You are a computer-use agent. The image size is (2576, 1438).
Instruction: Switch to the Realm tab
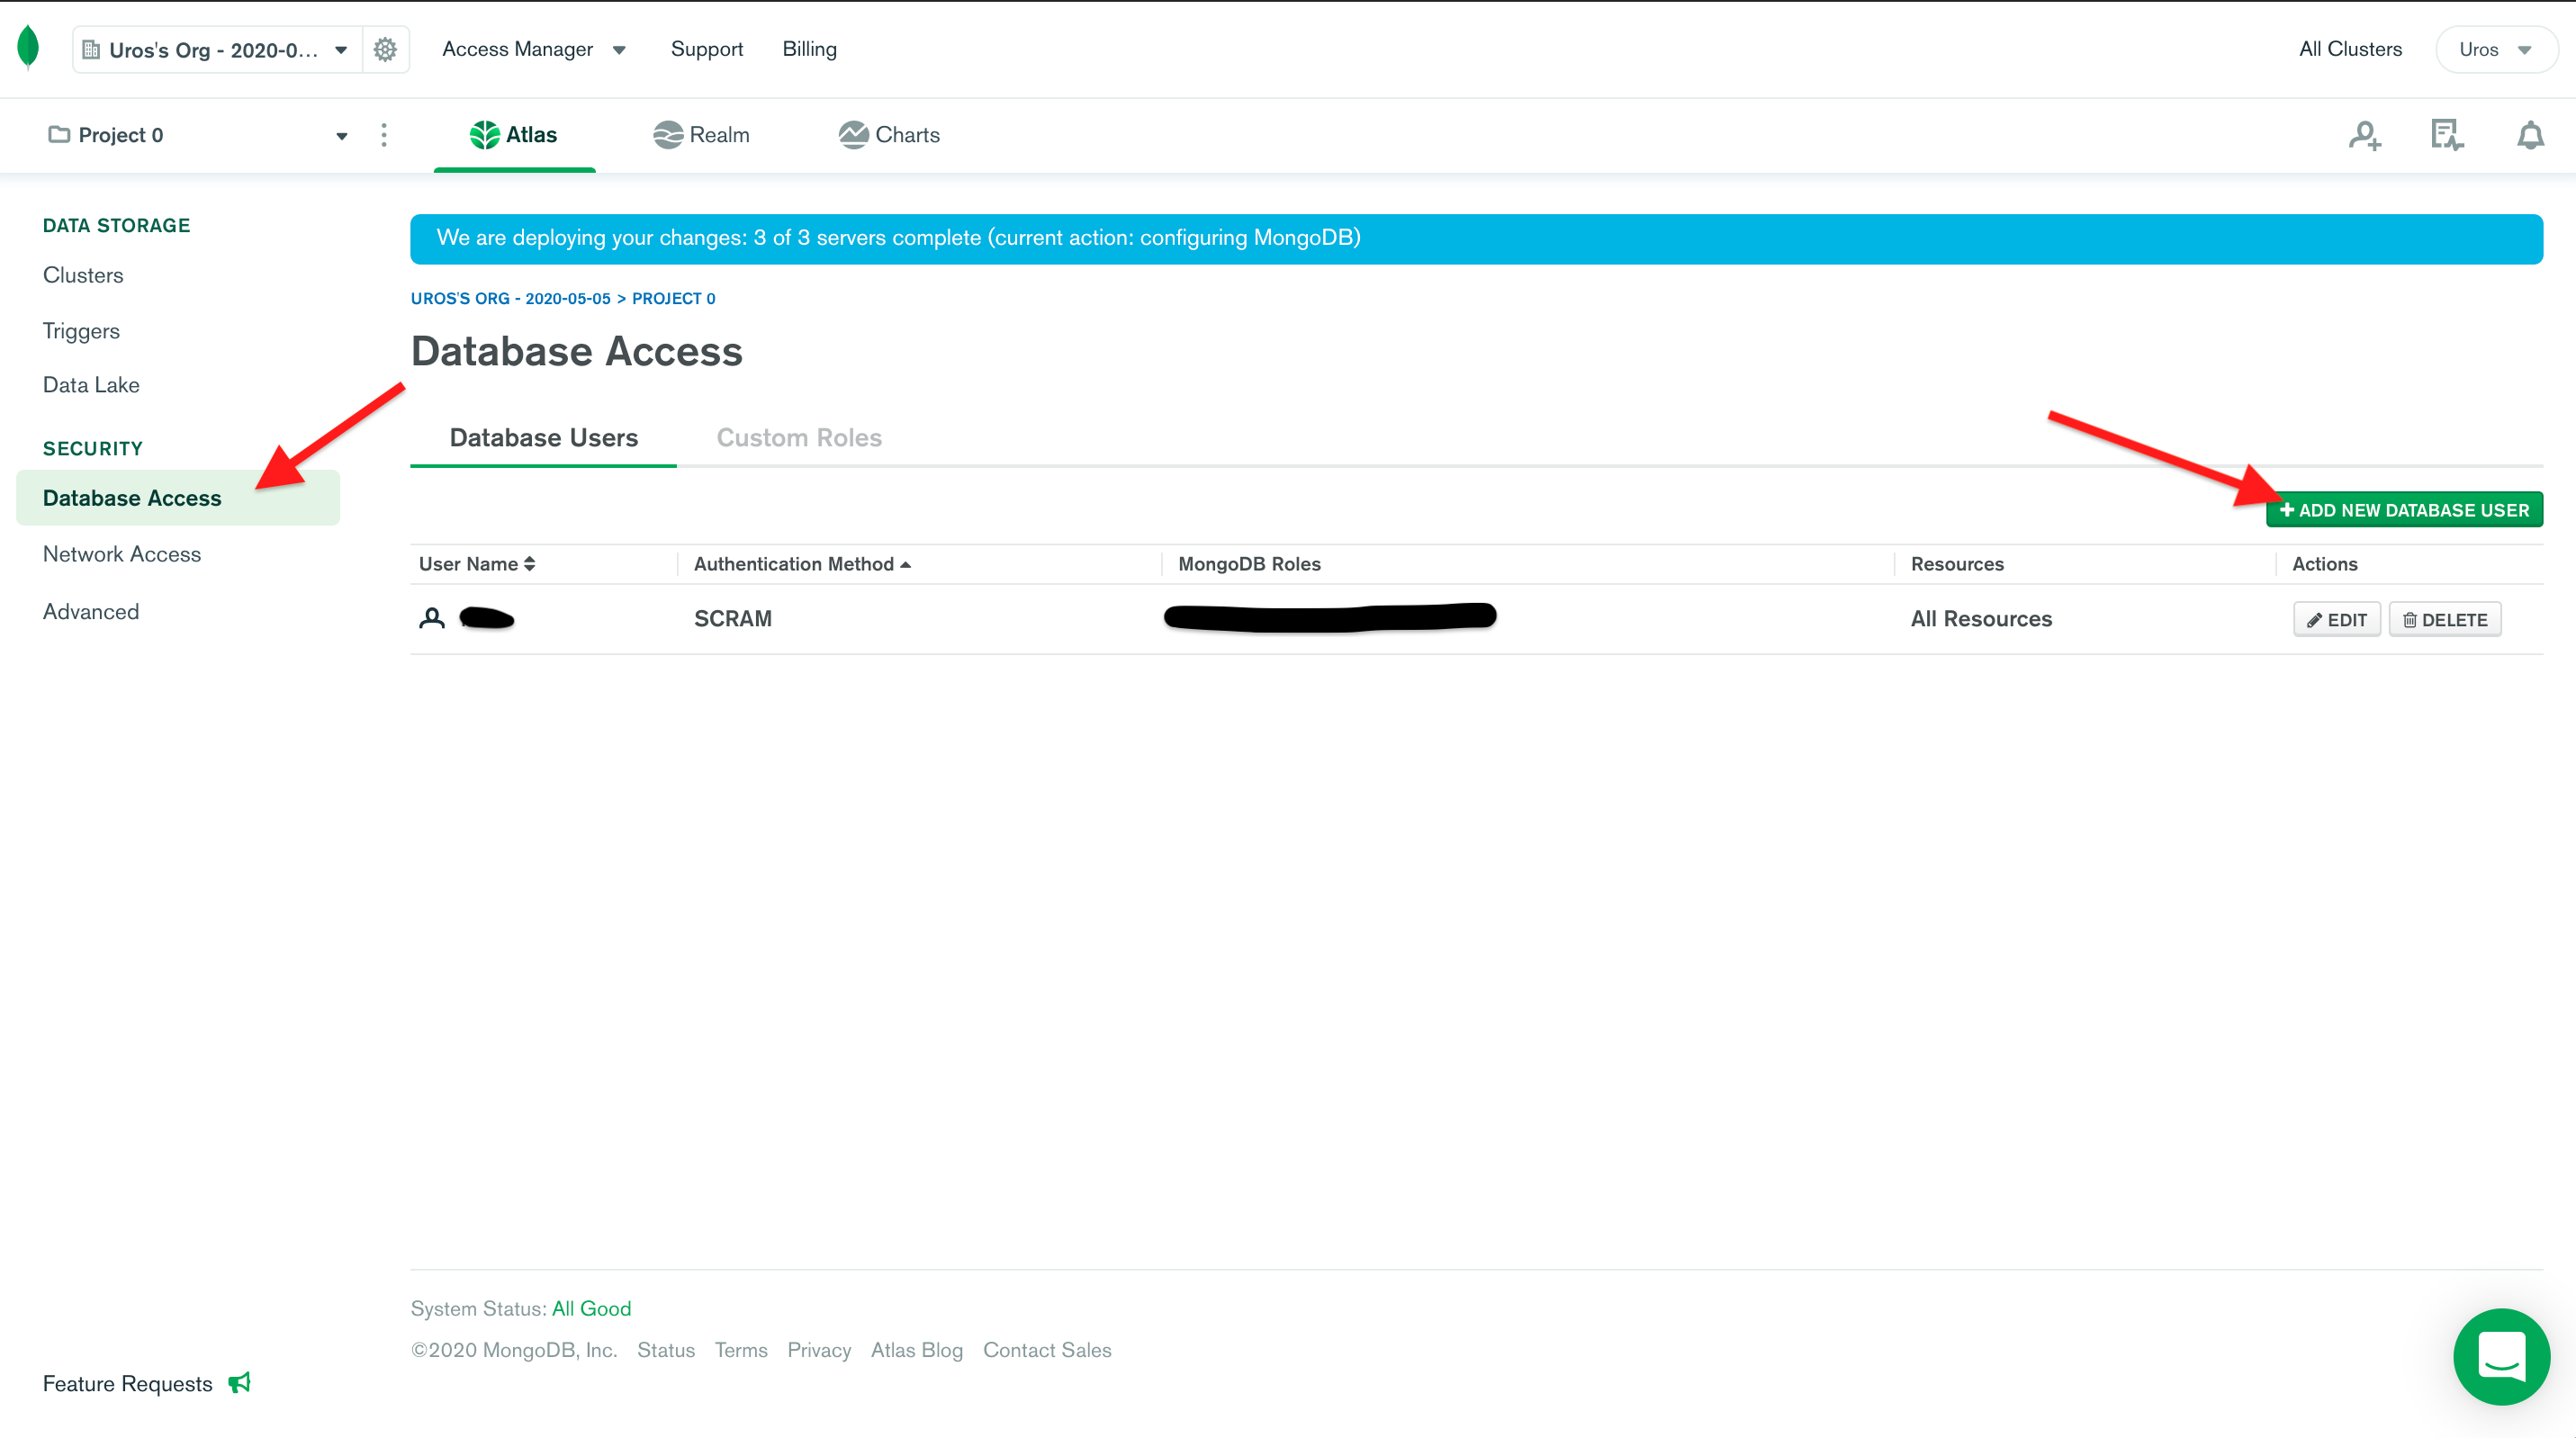[701, 135]
